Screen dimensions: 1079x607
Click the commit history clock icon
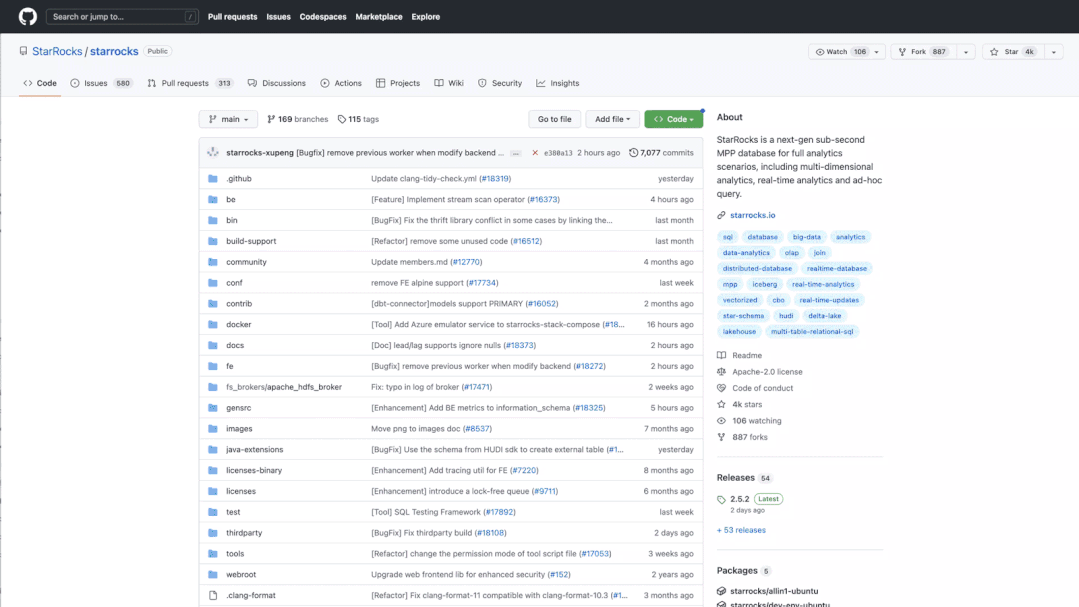coord(633,153)
